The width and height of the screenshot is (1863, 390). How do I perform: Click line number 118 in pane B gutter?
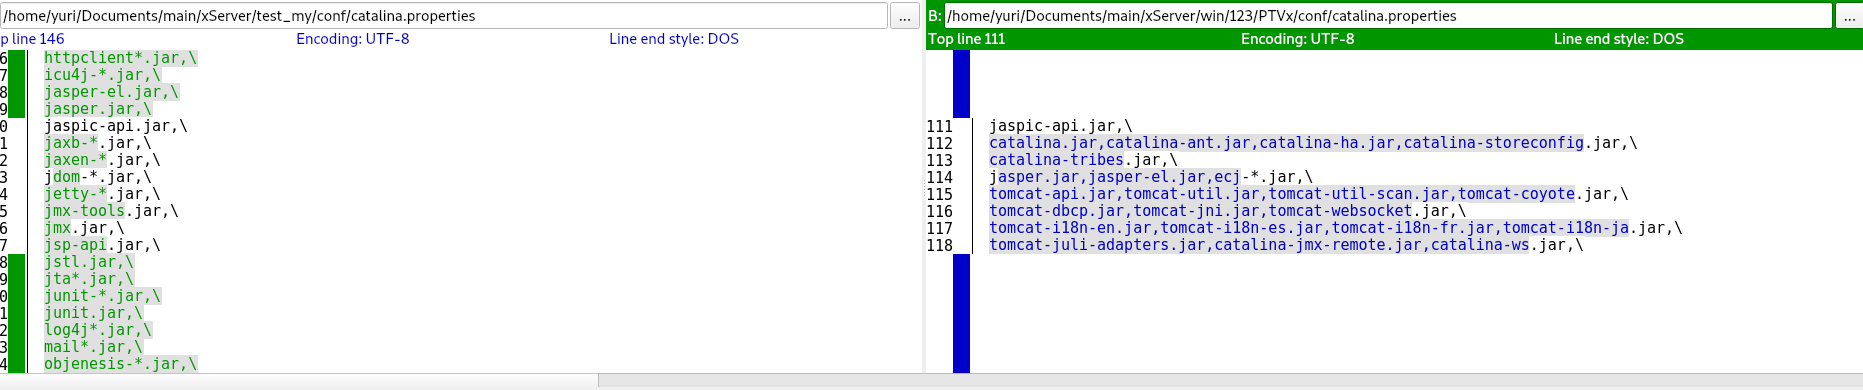(x=940, y=245)
